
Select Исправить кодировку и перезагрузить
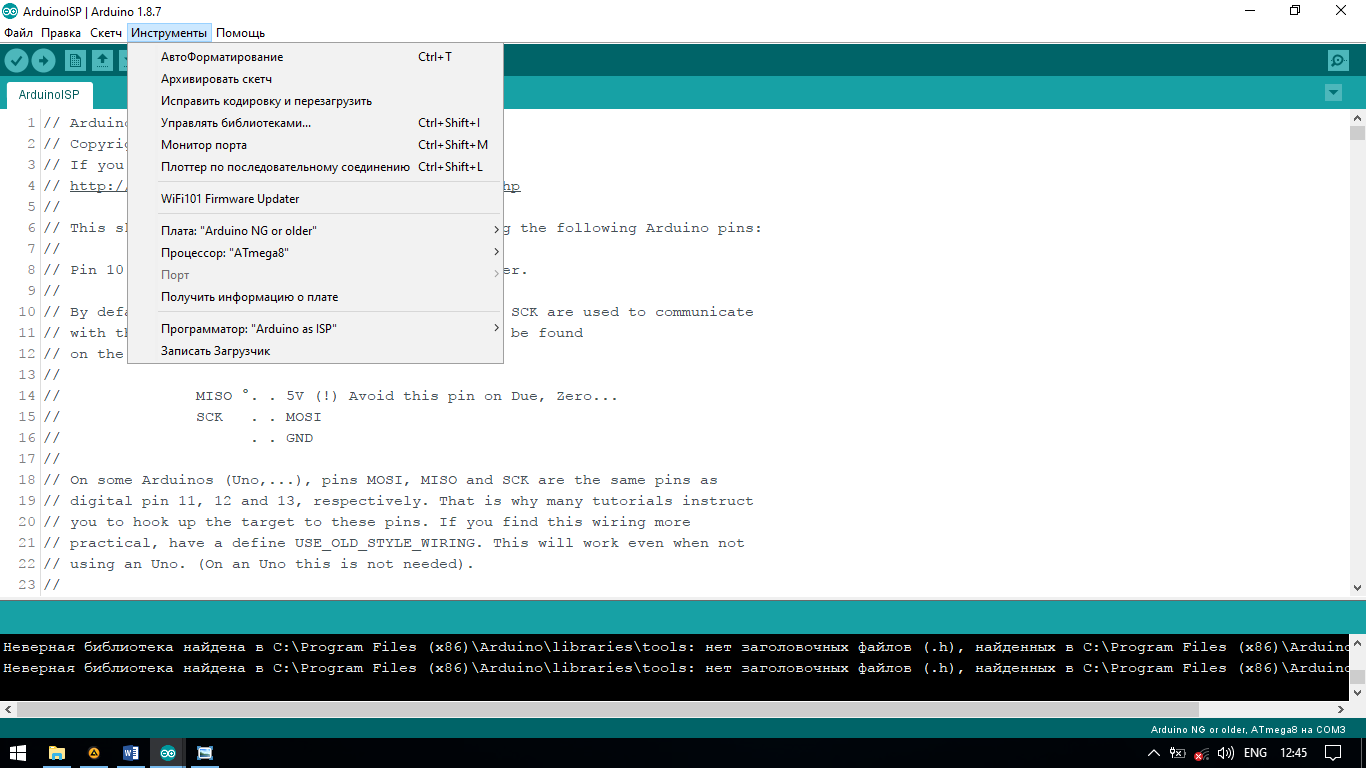316,101
